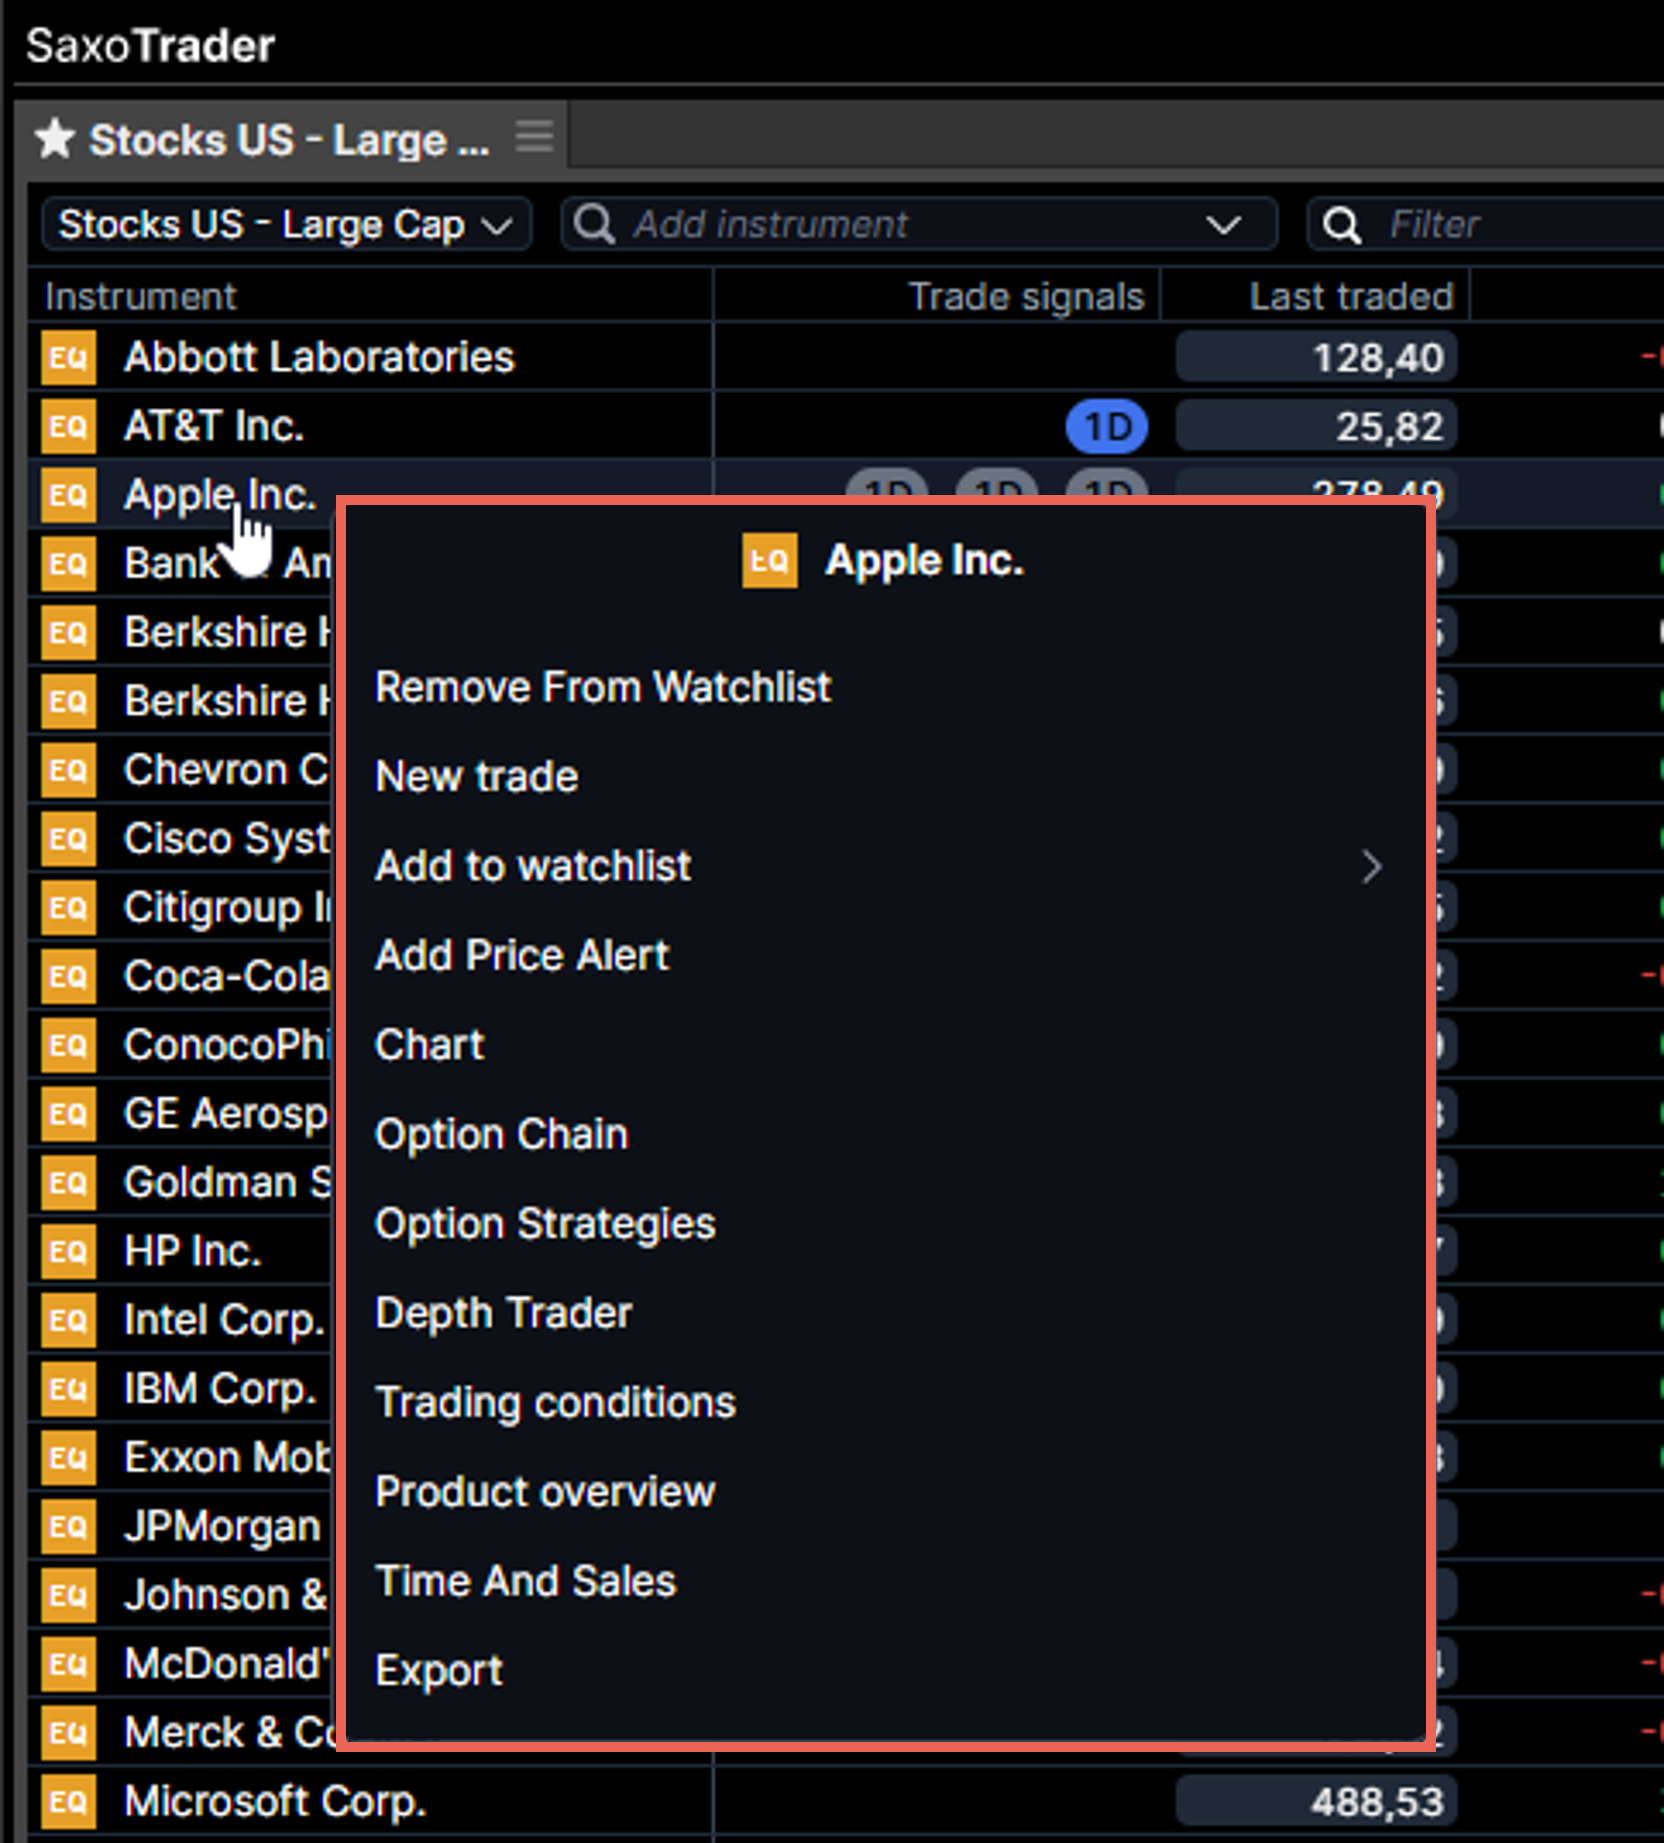Open the hamburger menu beside the watchlist tab
Screen dimensions: 1664x1843
[x=534, y=136]
